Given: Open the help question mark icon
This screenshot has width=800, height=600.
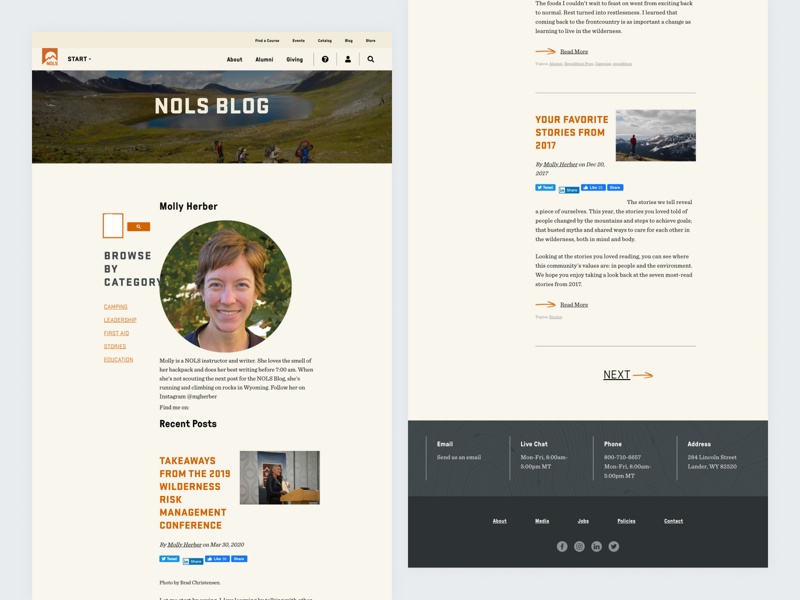Looking at the screenshot, I should click(324, 59).
